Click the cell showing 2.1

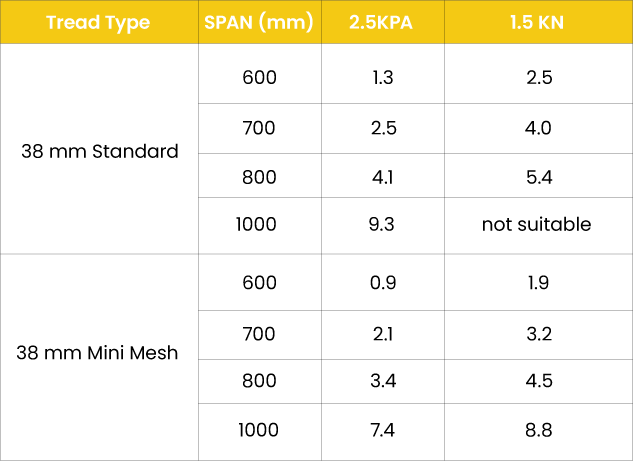point(381,334)
